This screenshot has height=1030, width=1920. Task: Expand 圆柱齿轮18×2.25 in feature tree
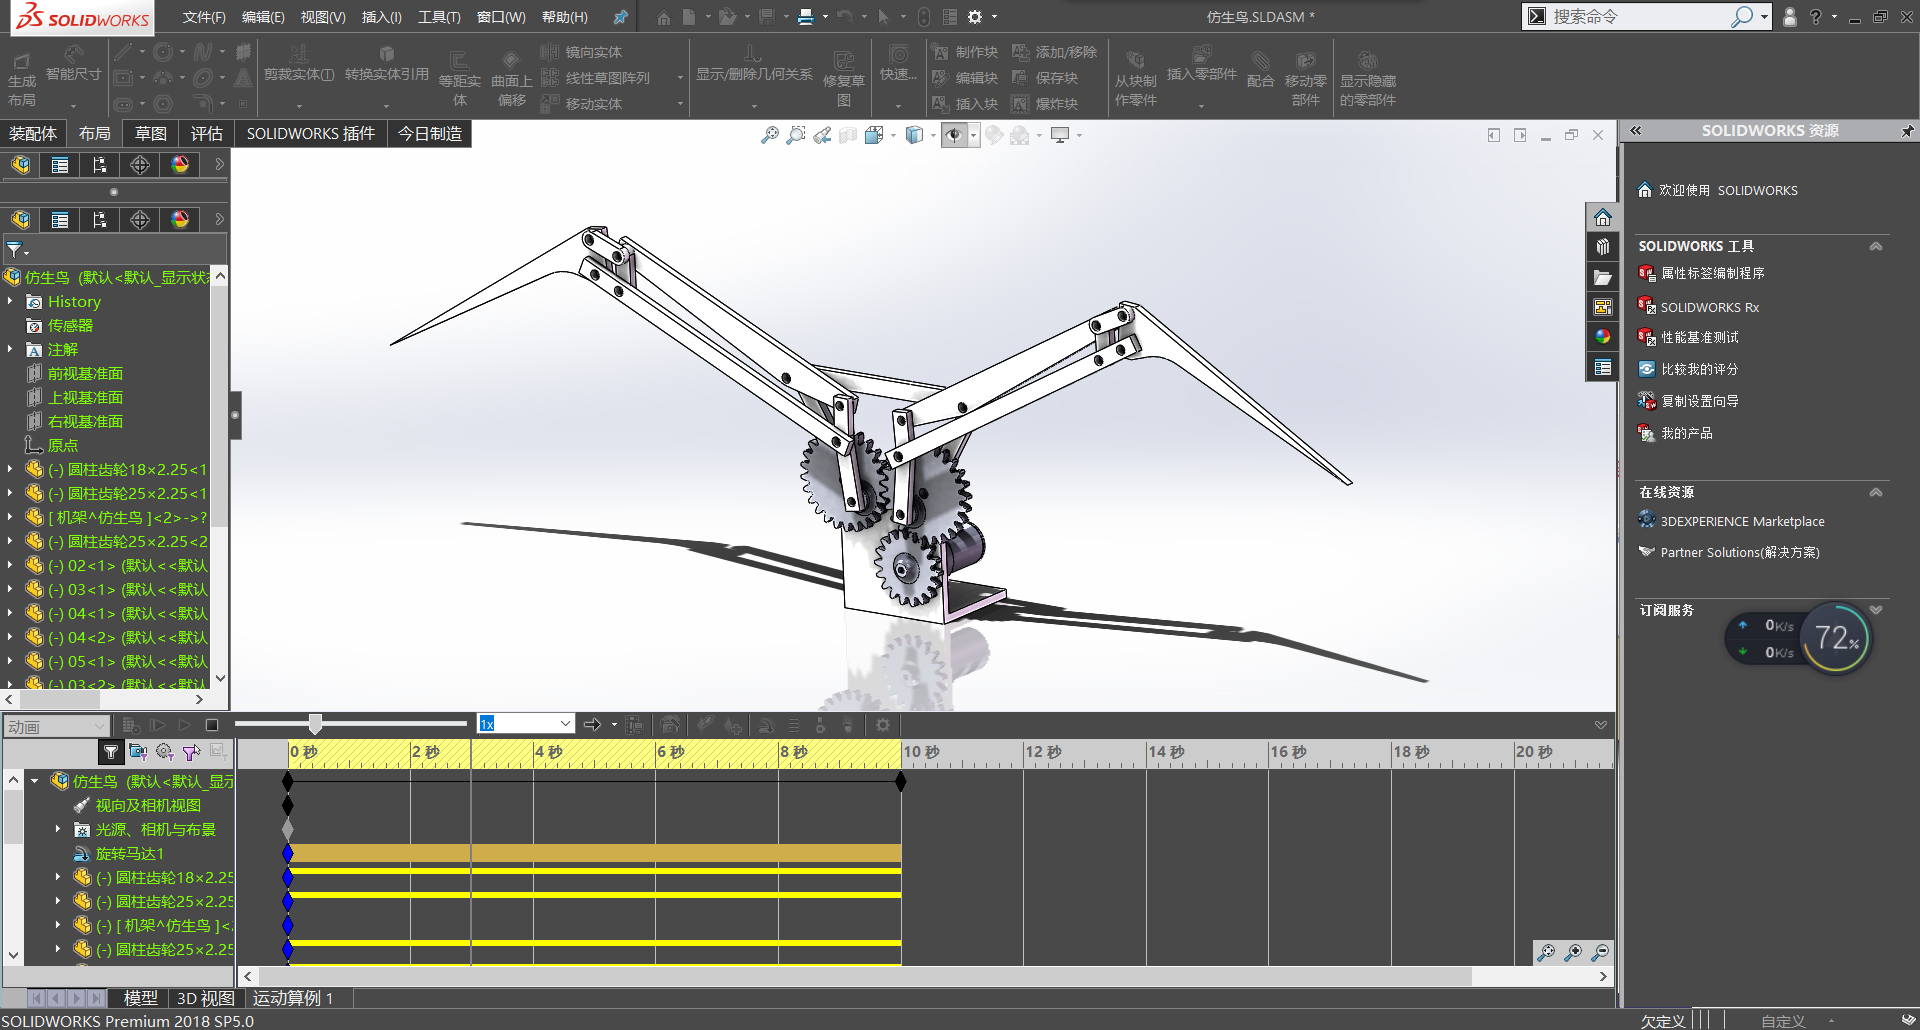point(10,469)
